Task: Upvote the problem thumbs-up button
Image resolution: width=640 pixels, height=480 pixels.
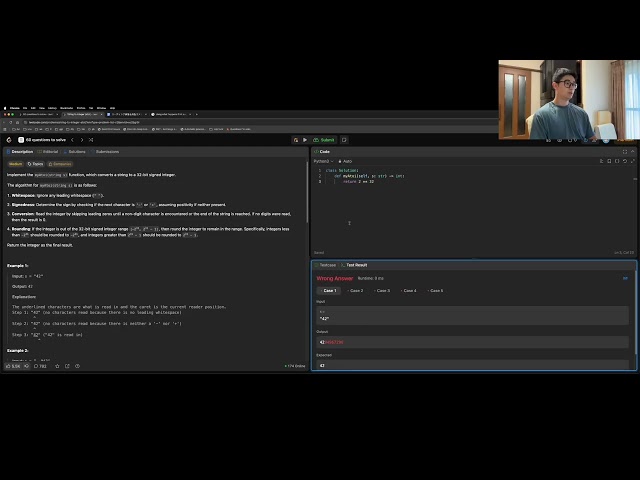Action: point(13,366)
